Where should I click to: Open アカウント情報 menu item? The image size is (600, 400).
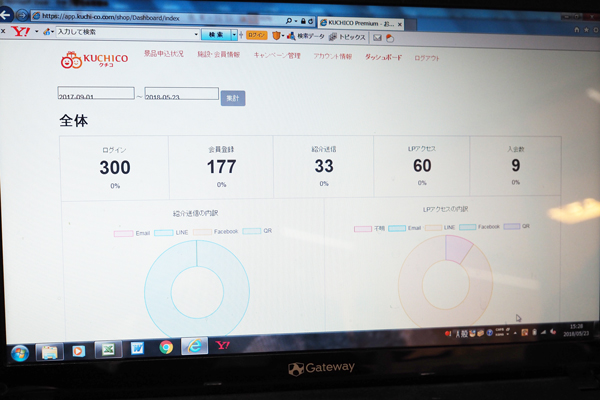[333, 56]
